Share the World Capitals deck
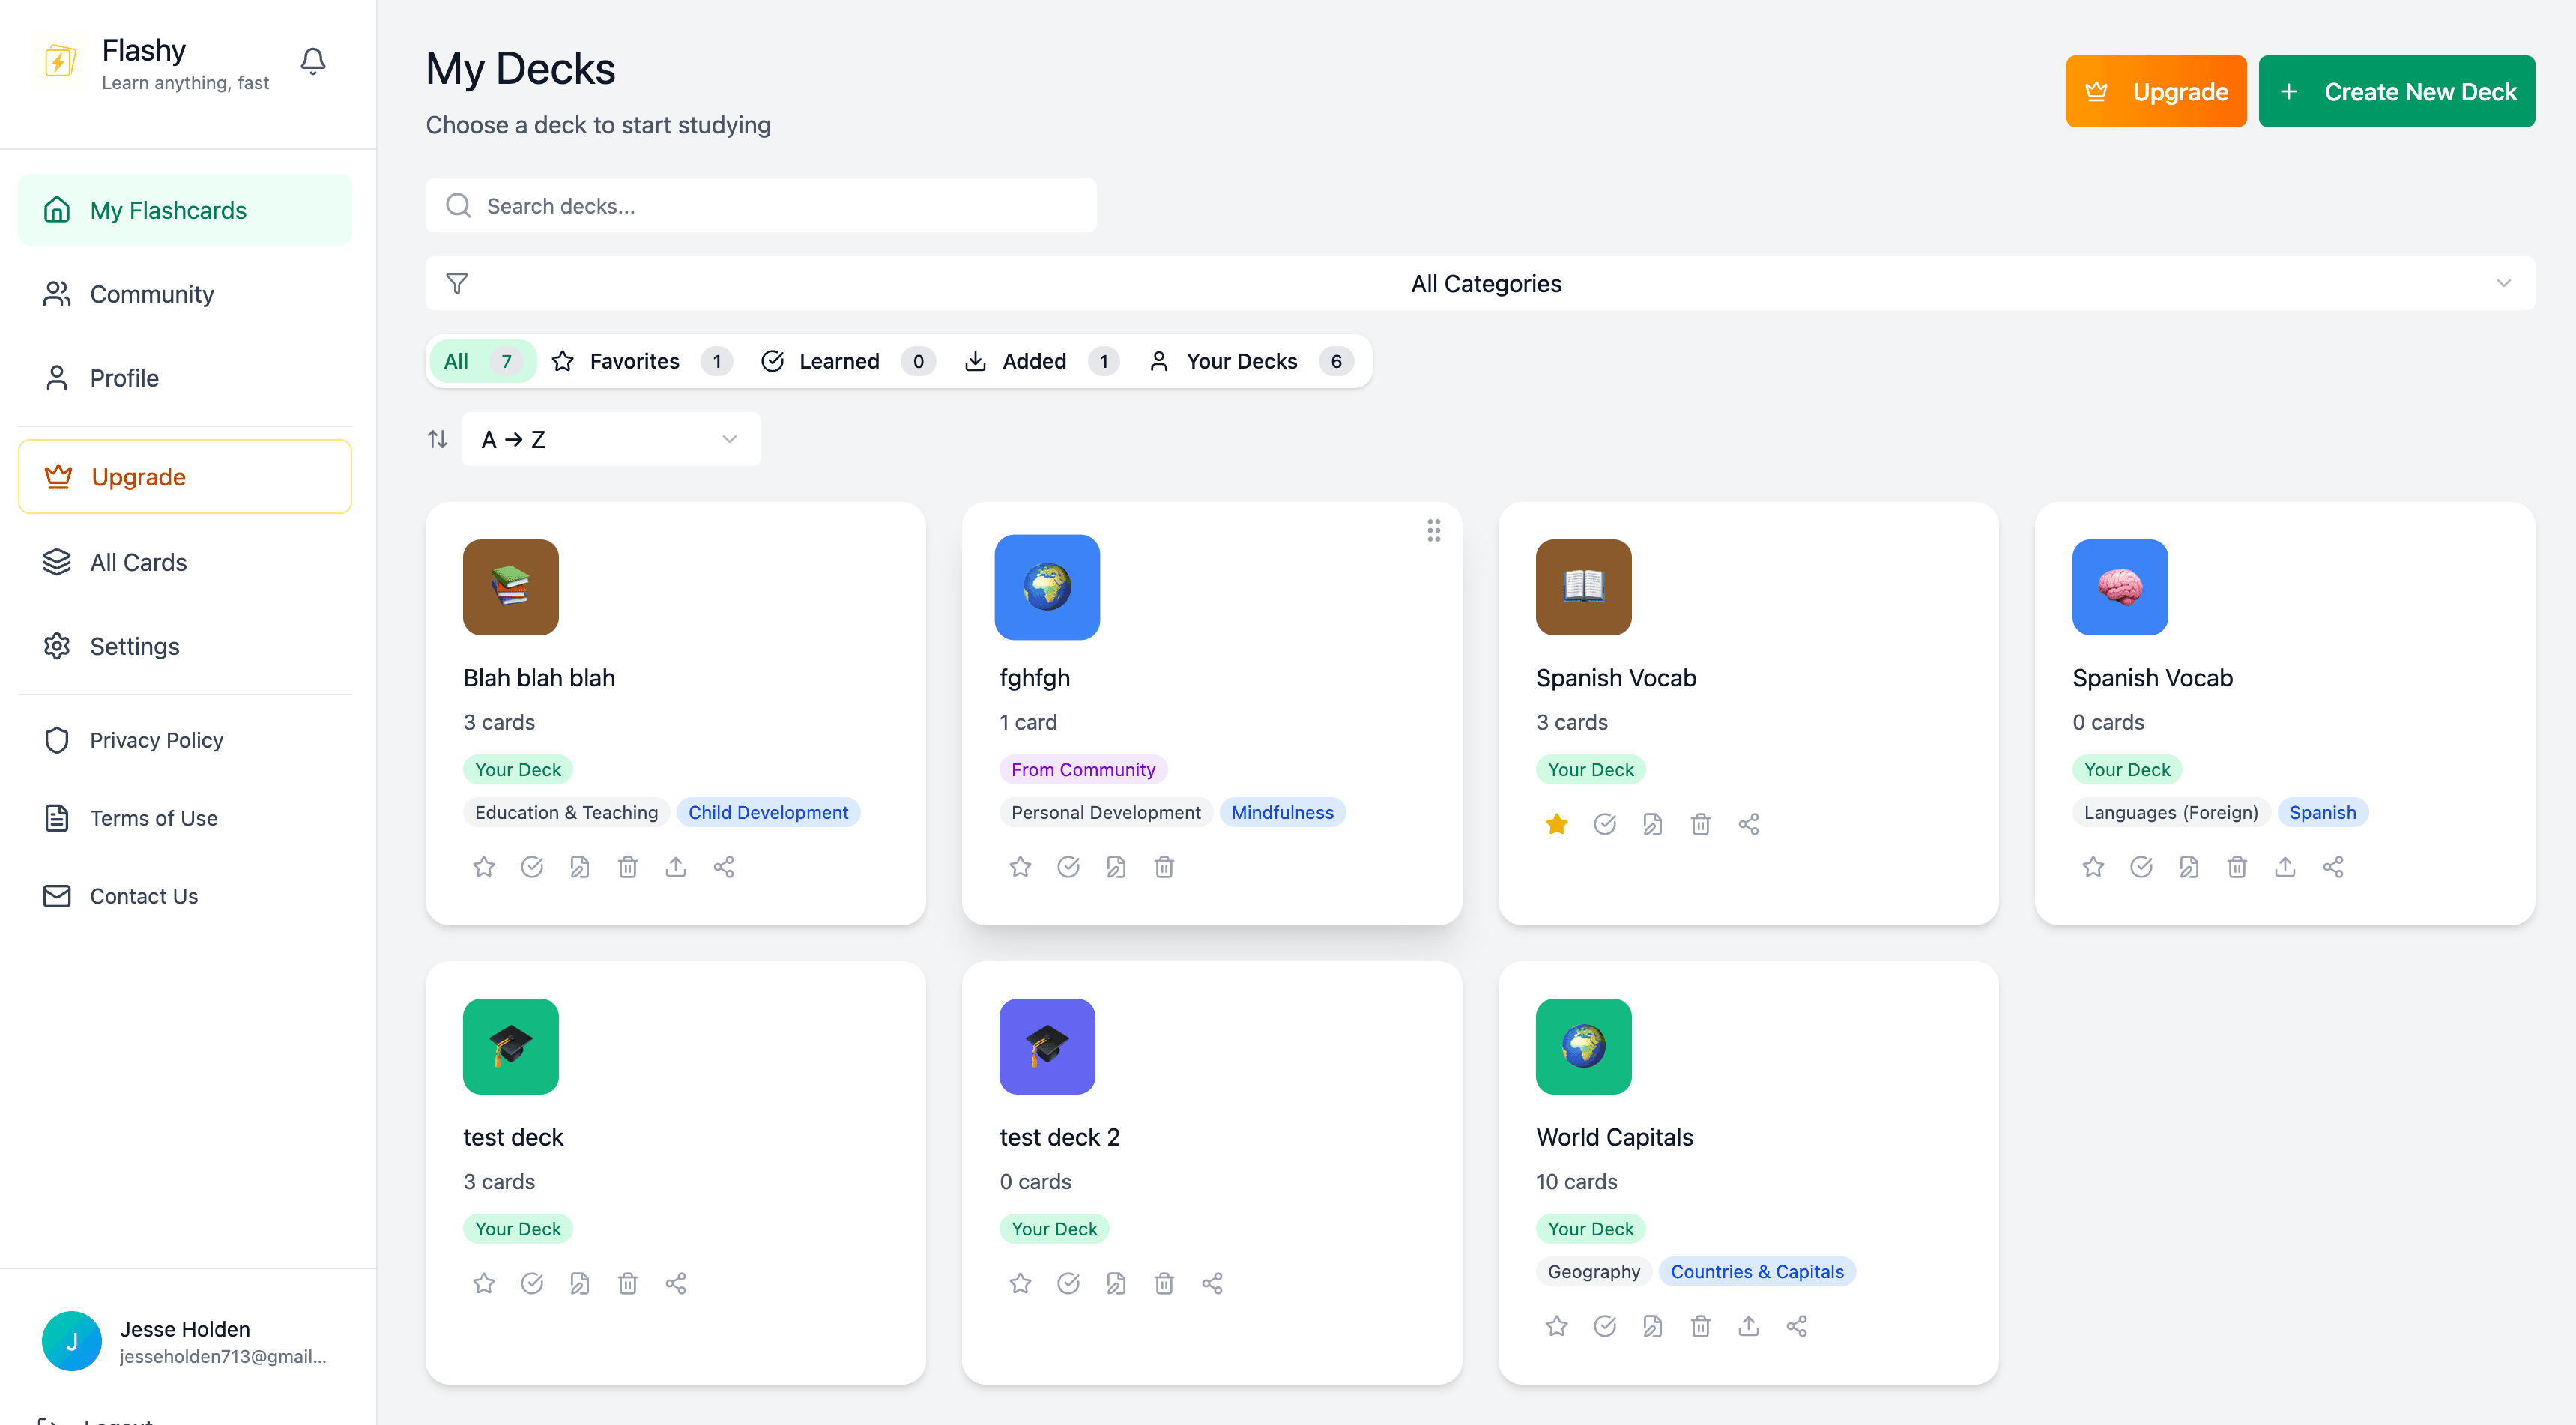The image size is (2576, 1425). (x=1796, y=1326)
